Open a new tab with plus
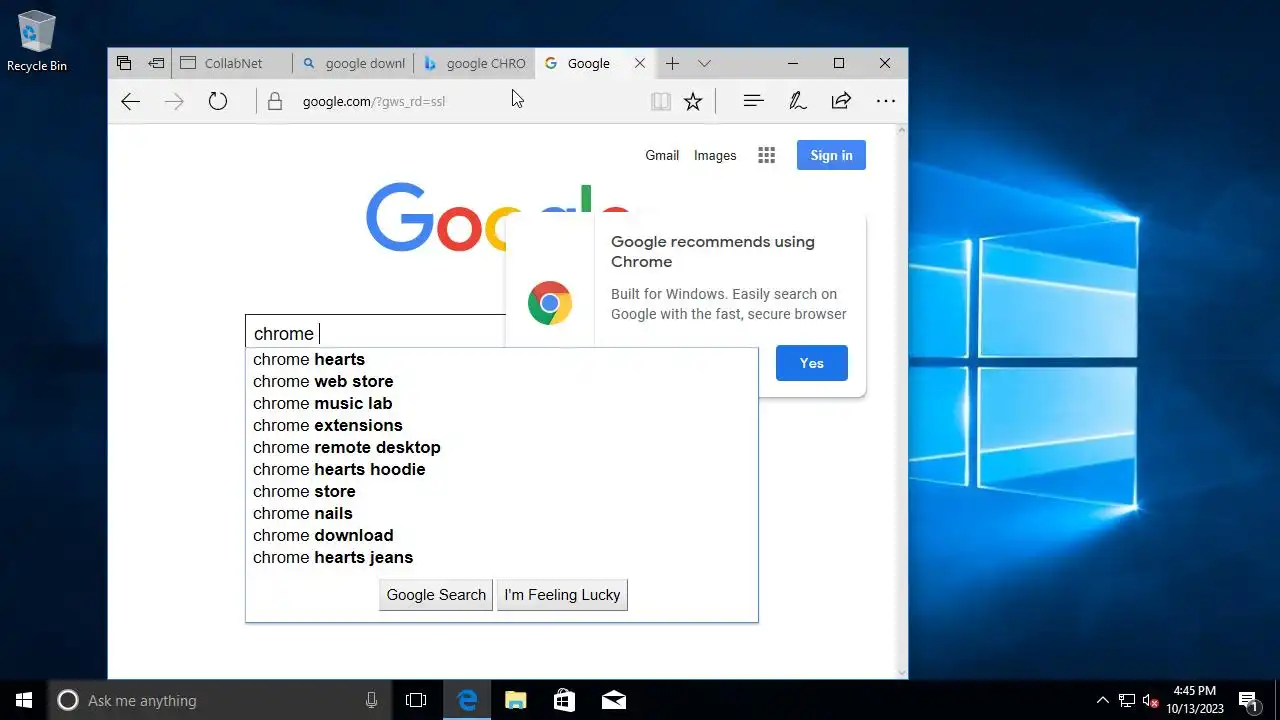Image resolution: width=1280 pixels, height=720 pixels. [673, 63]
